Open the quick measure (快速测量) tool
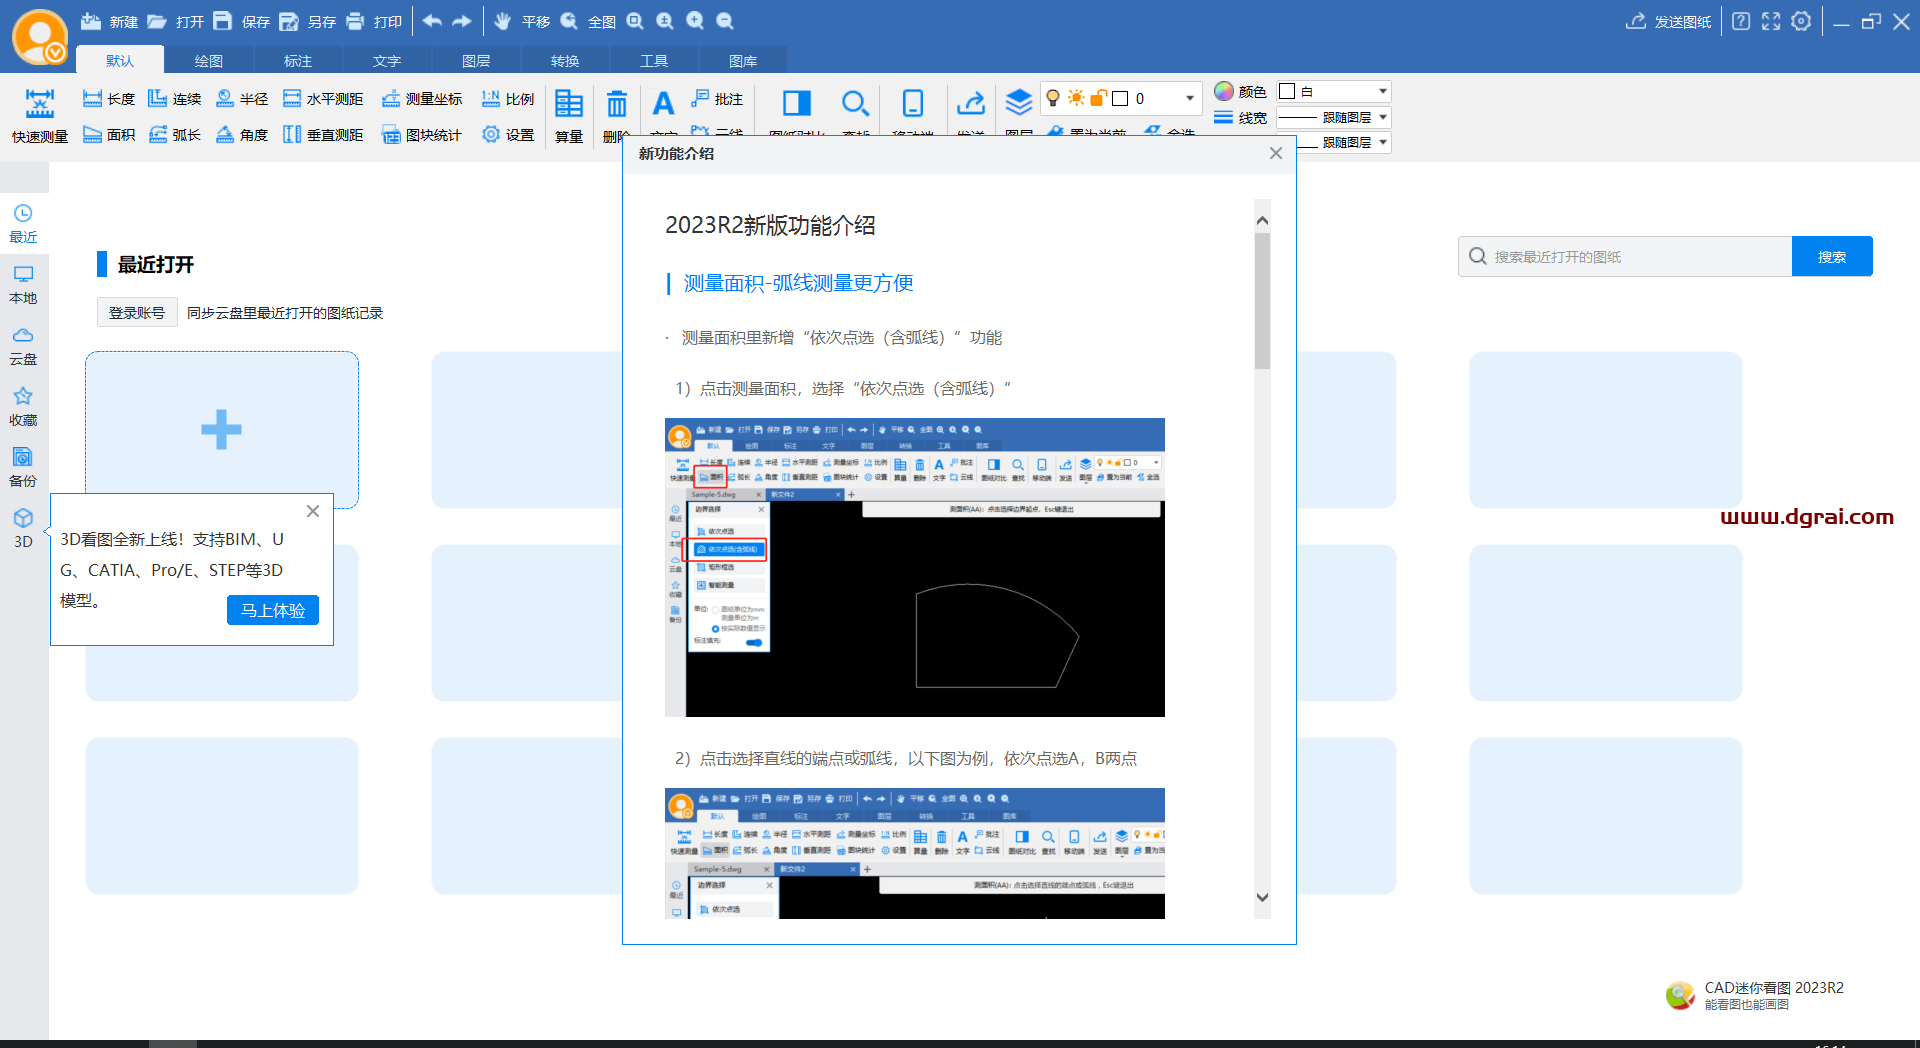Screen dimensions: 1920x1048 point(40,116)
